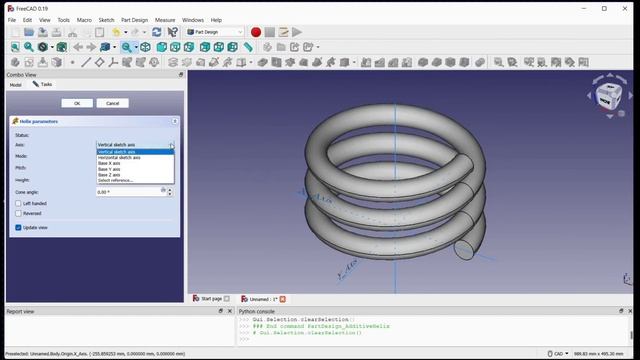Click the Execute macro play icon
Image resolution: width=640 pixels, height=360 pixels.
coord(297,32)
